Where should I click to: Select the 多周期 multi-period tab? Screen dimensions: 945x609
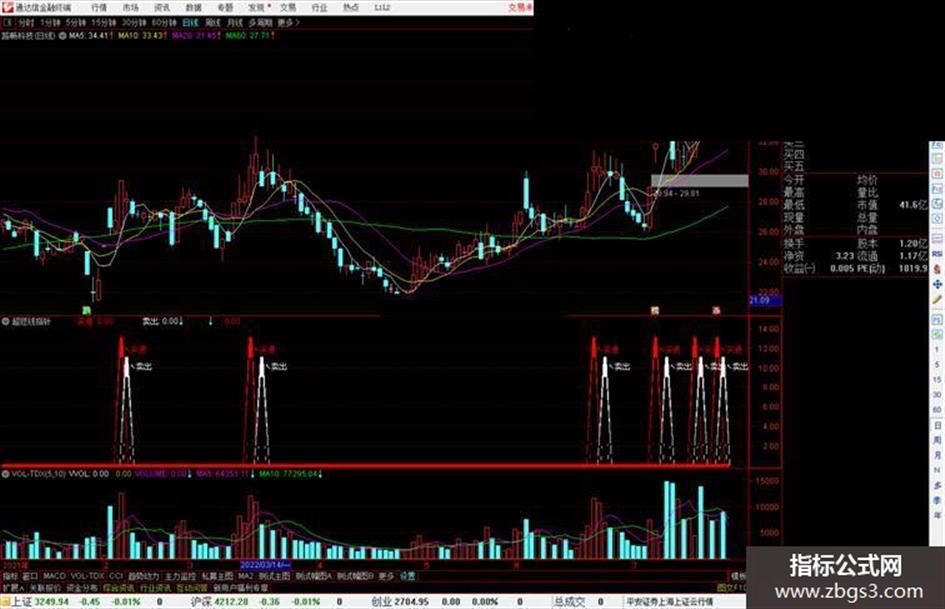260,22
